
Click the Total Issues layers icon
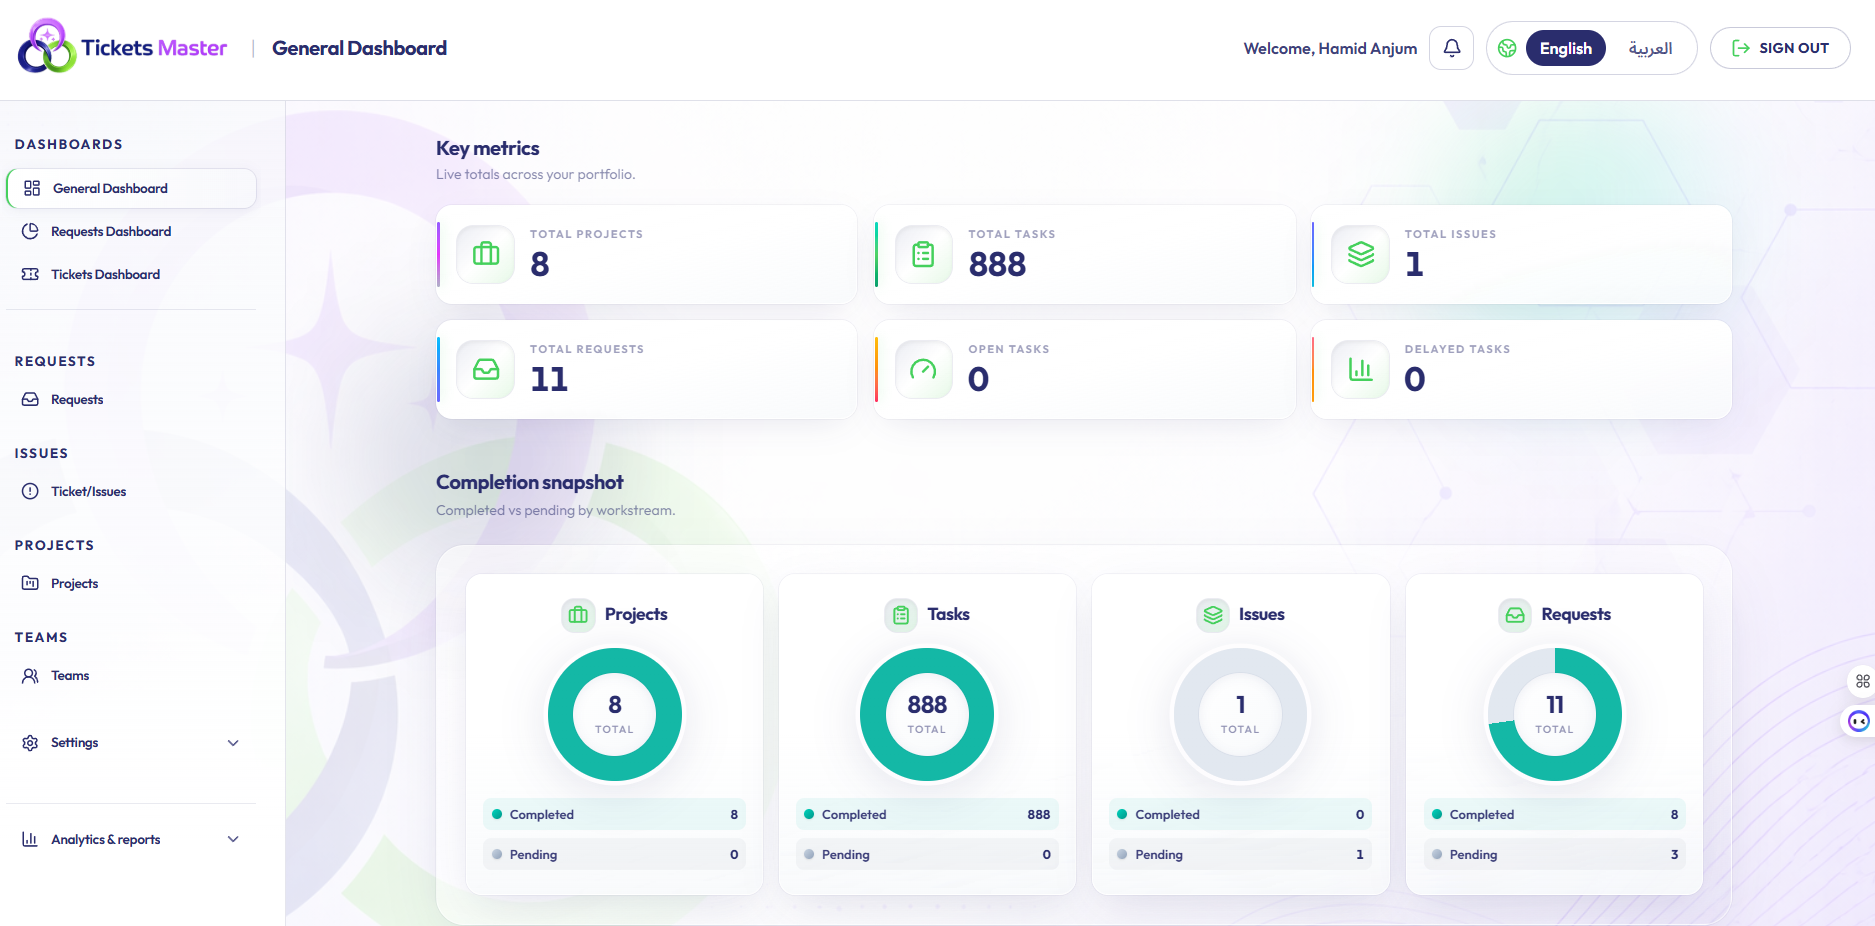coord(1361,255)
